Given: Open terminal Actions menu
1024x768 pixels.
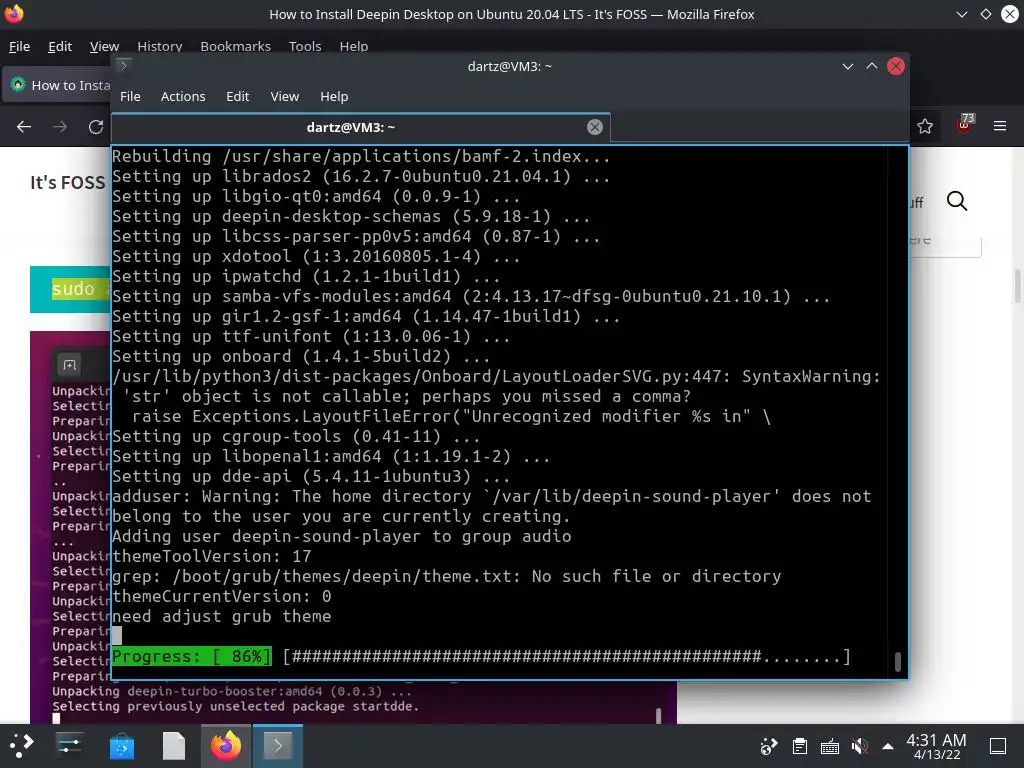Looking at the screenshot, I should [x=183, y=97].
